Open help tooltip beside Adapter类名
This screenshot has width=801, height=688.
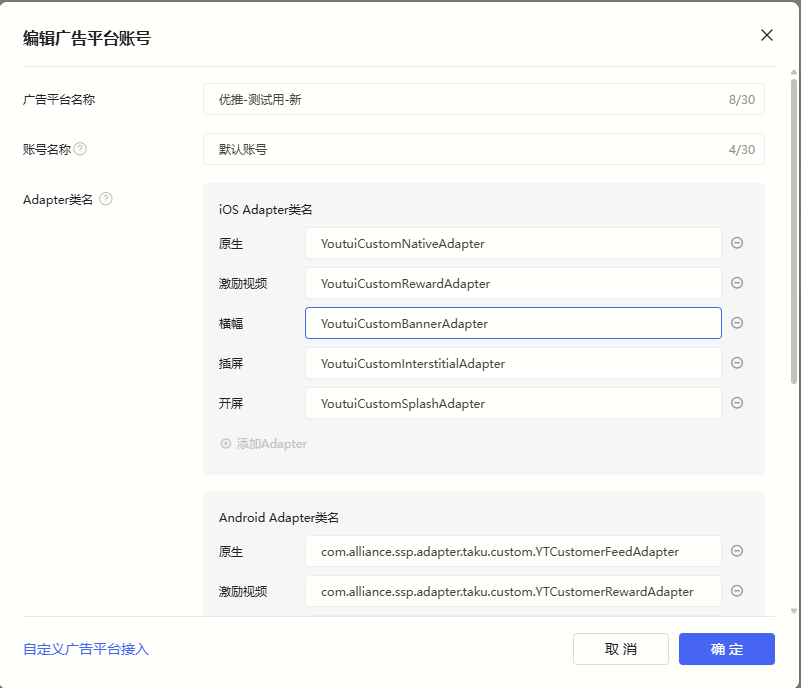coord(106,199)
